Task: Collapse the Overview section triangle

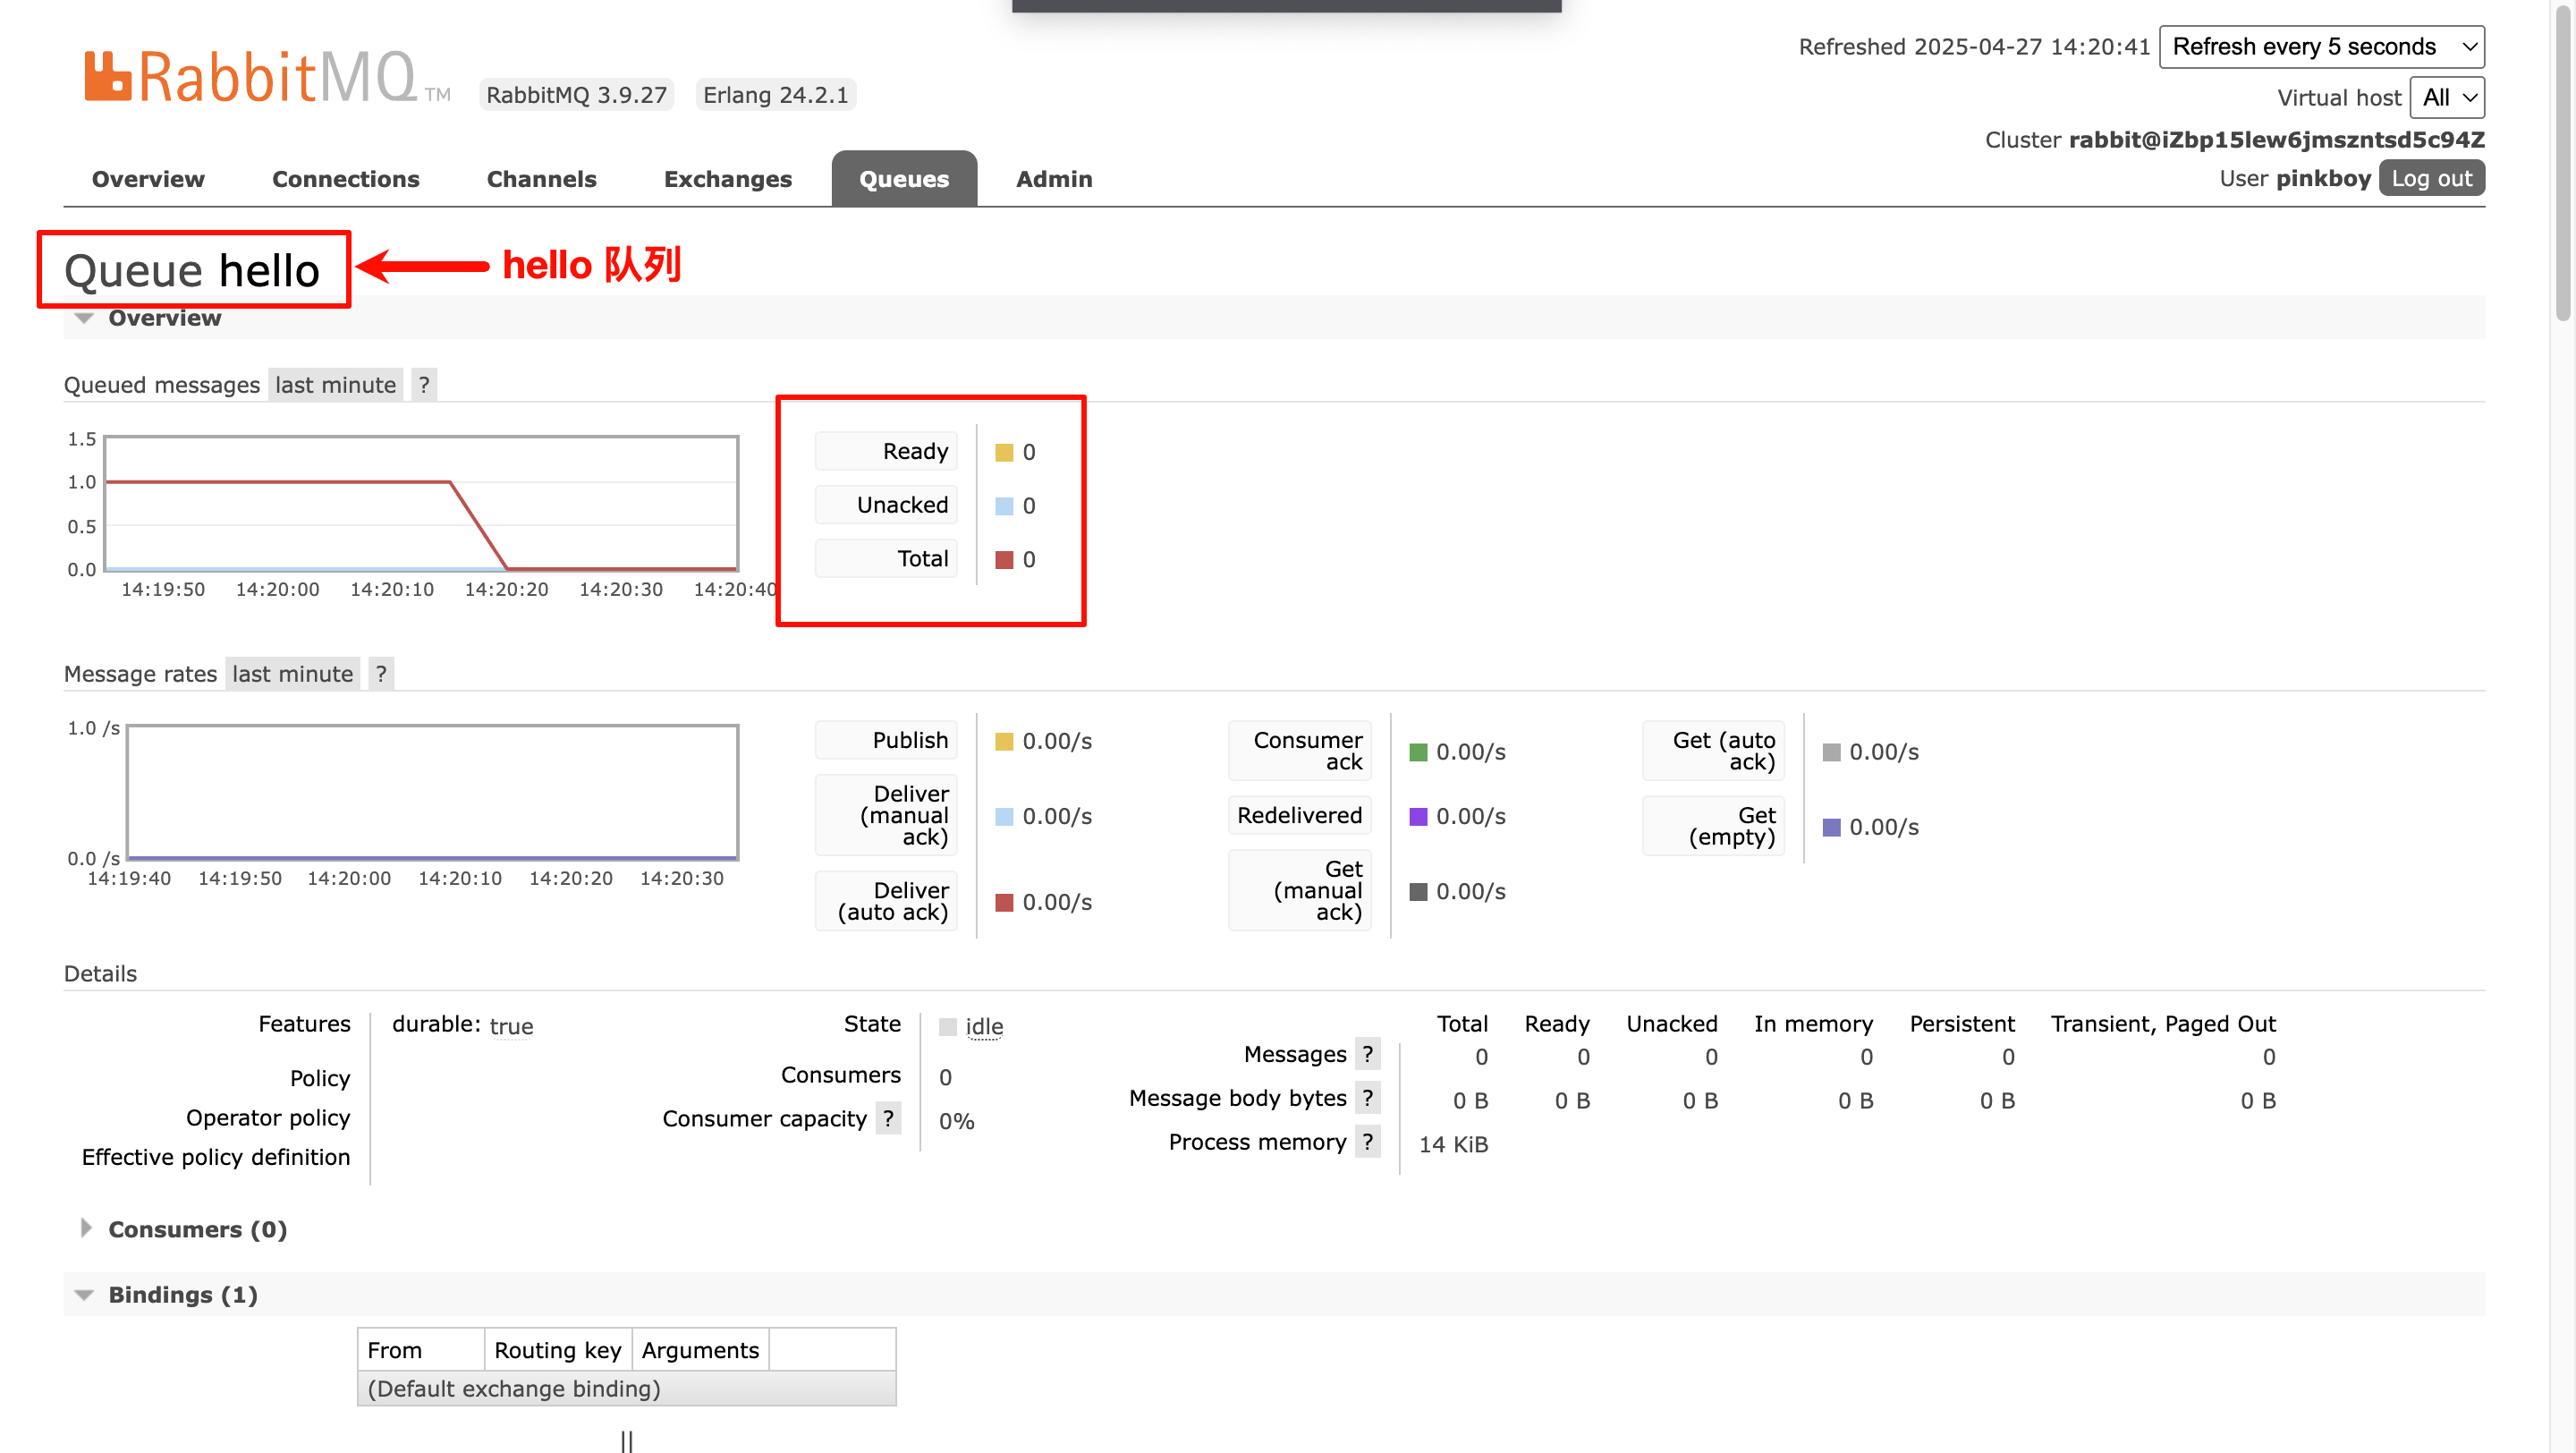Action: (85, 318)
